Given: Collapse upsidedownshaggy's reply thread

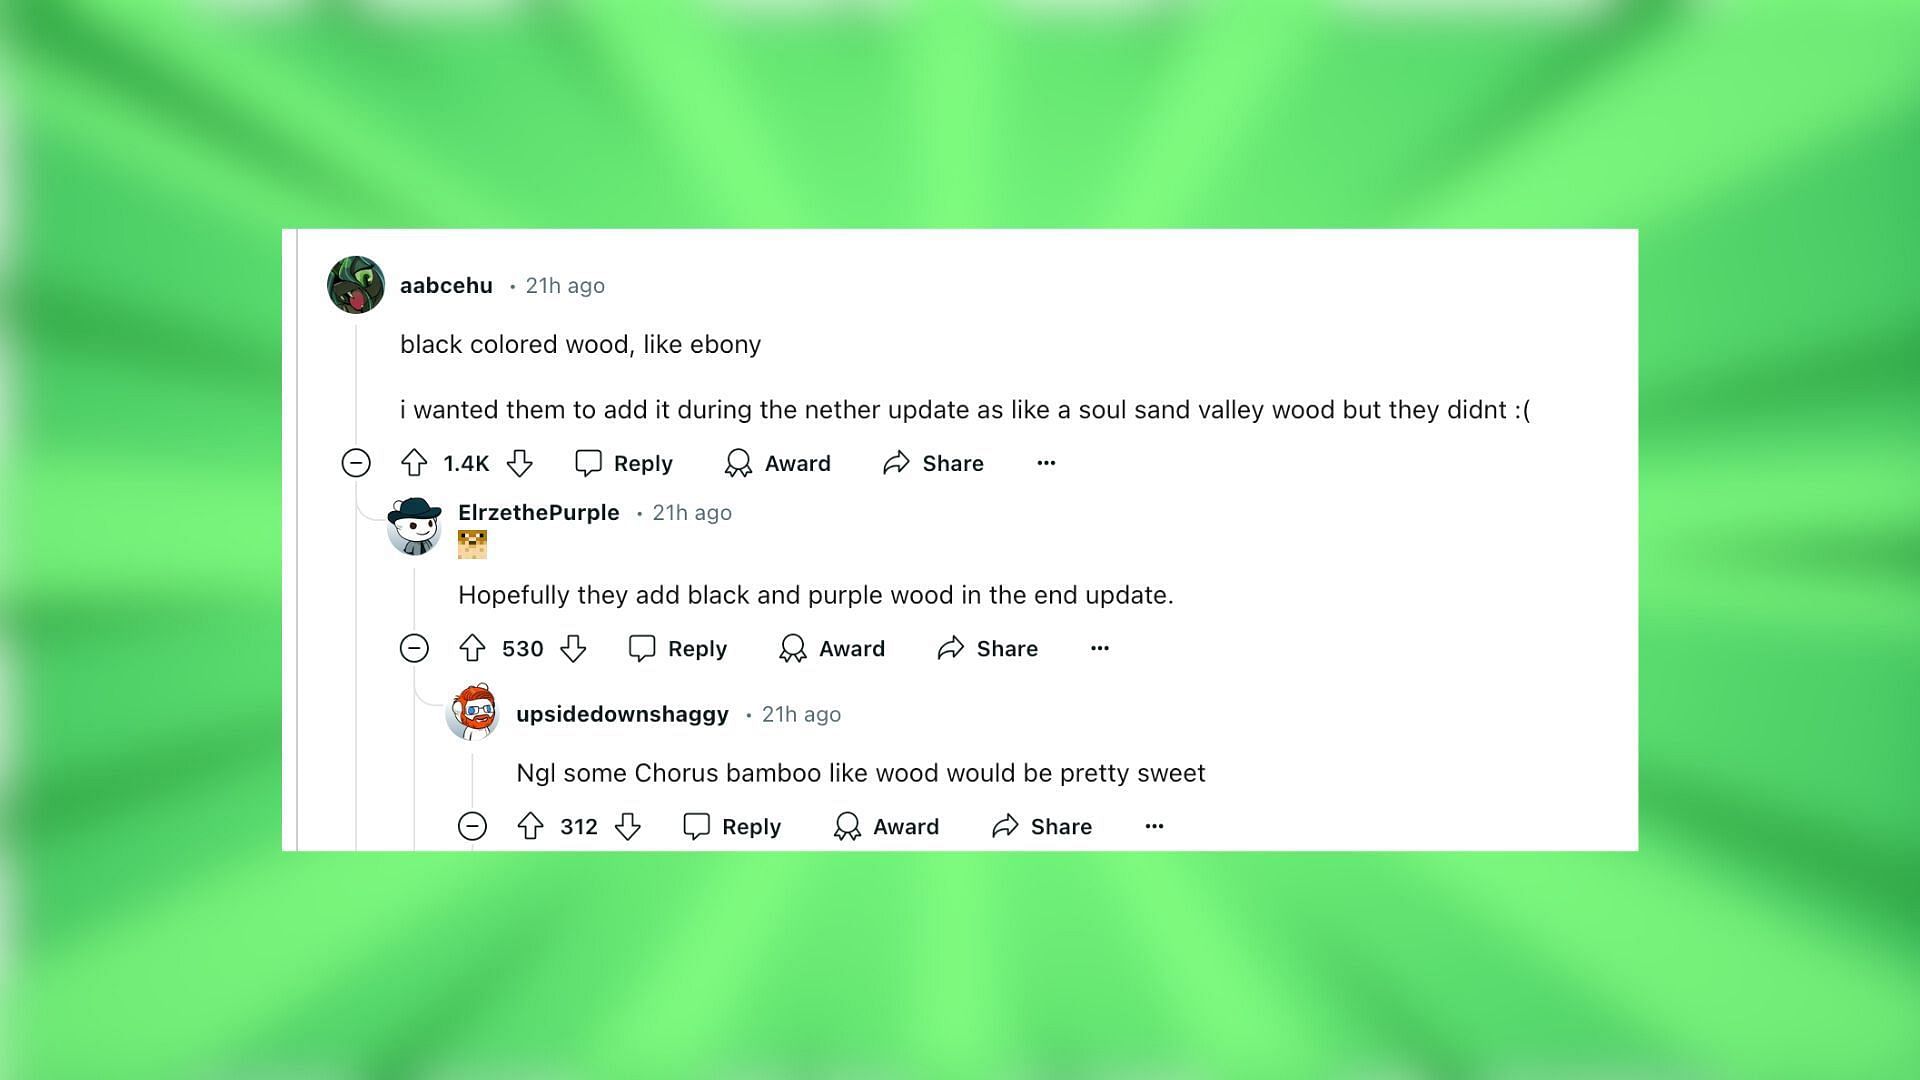Looking at the screenshot, I should (x=471, y=825).
